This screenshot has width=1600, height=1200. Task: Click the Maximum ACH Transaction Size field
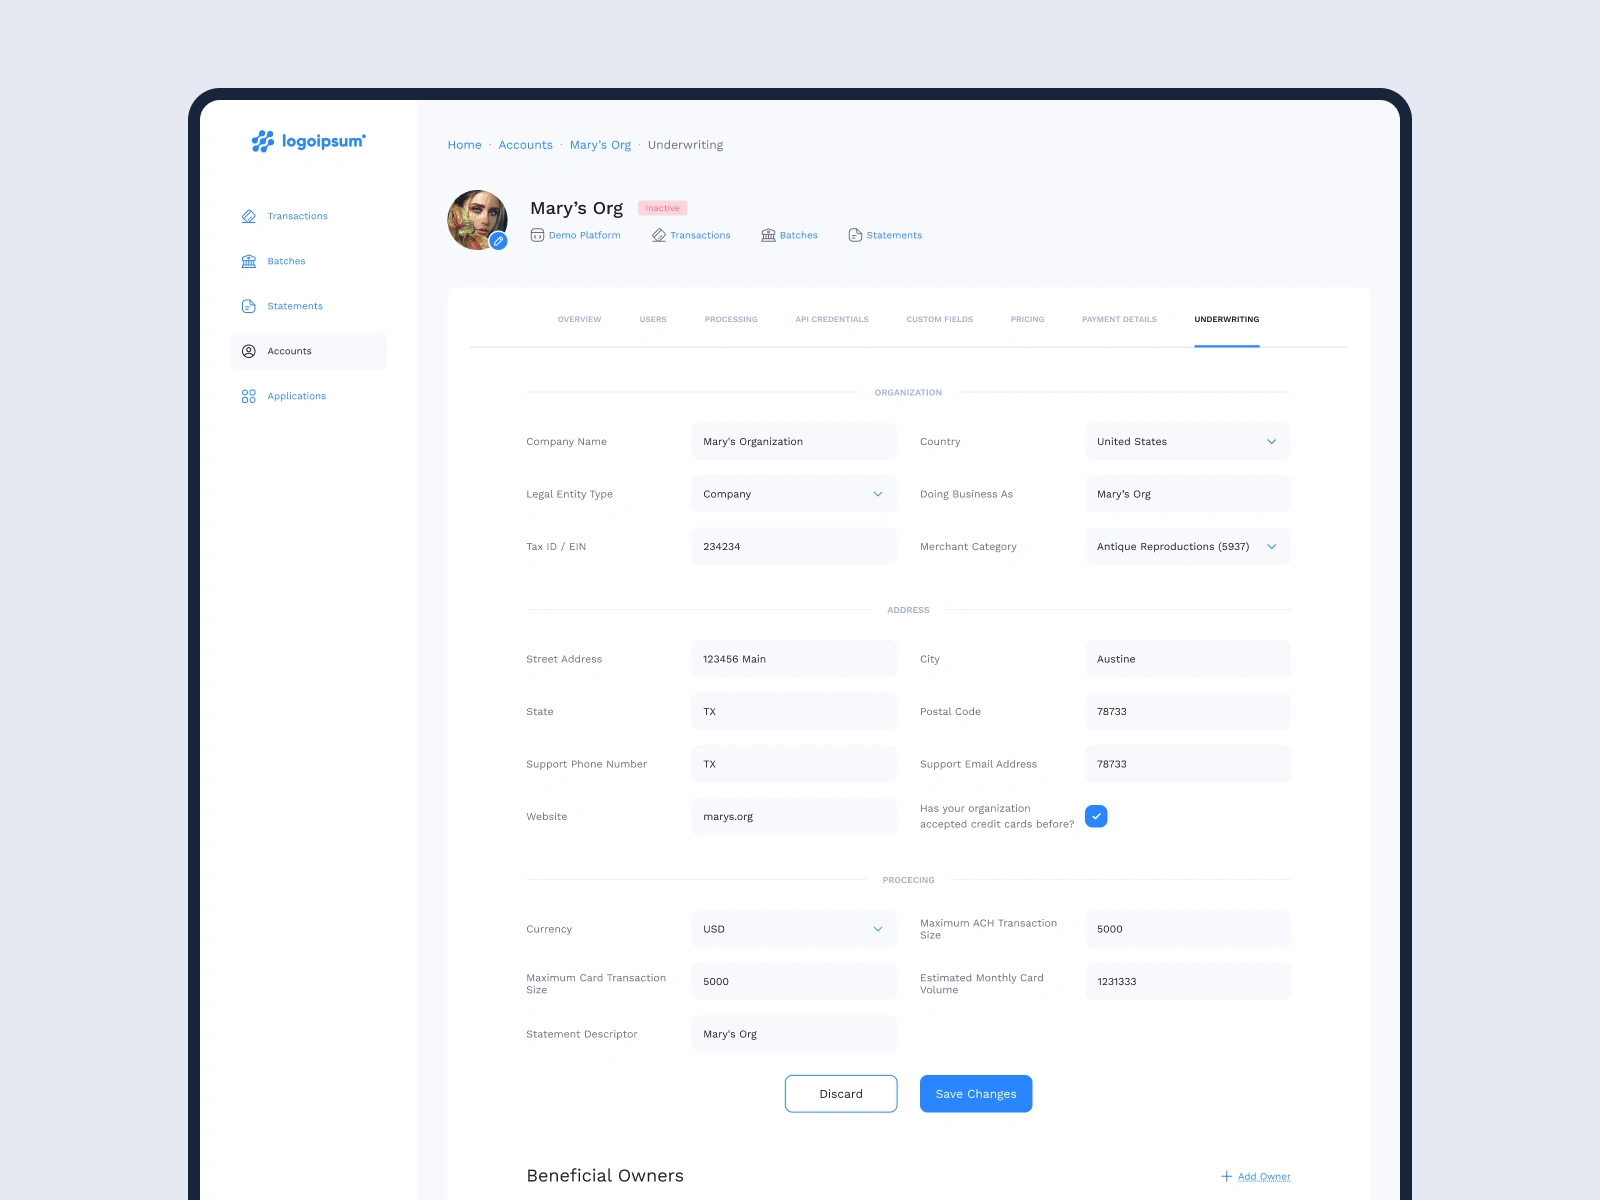point(1188,929)
